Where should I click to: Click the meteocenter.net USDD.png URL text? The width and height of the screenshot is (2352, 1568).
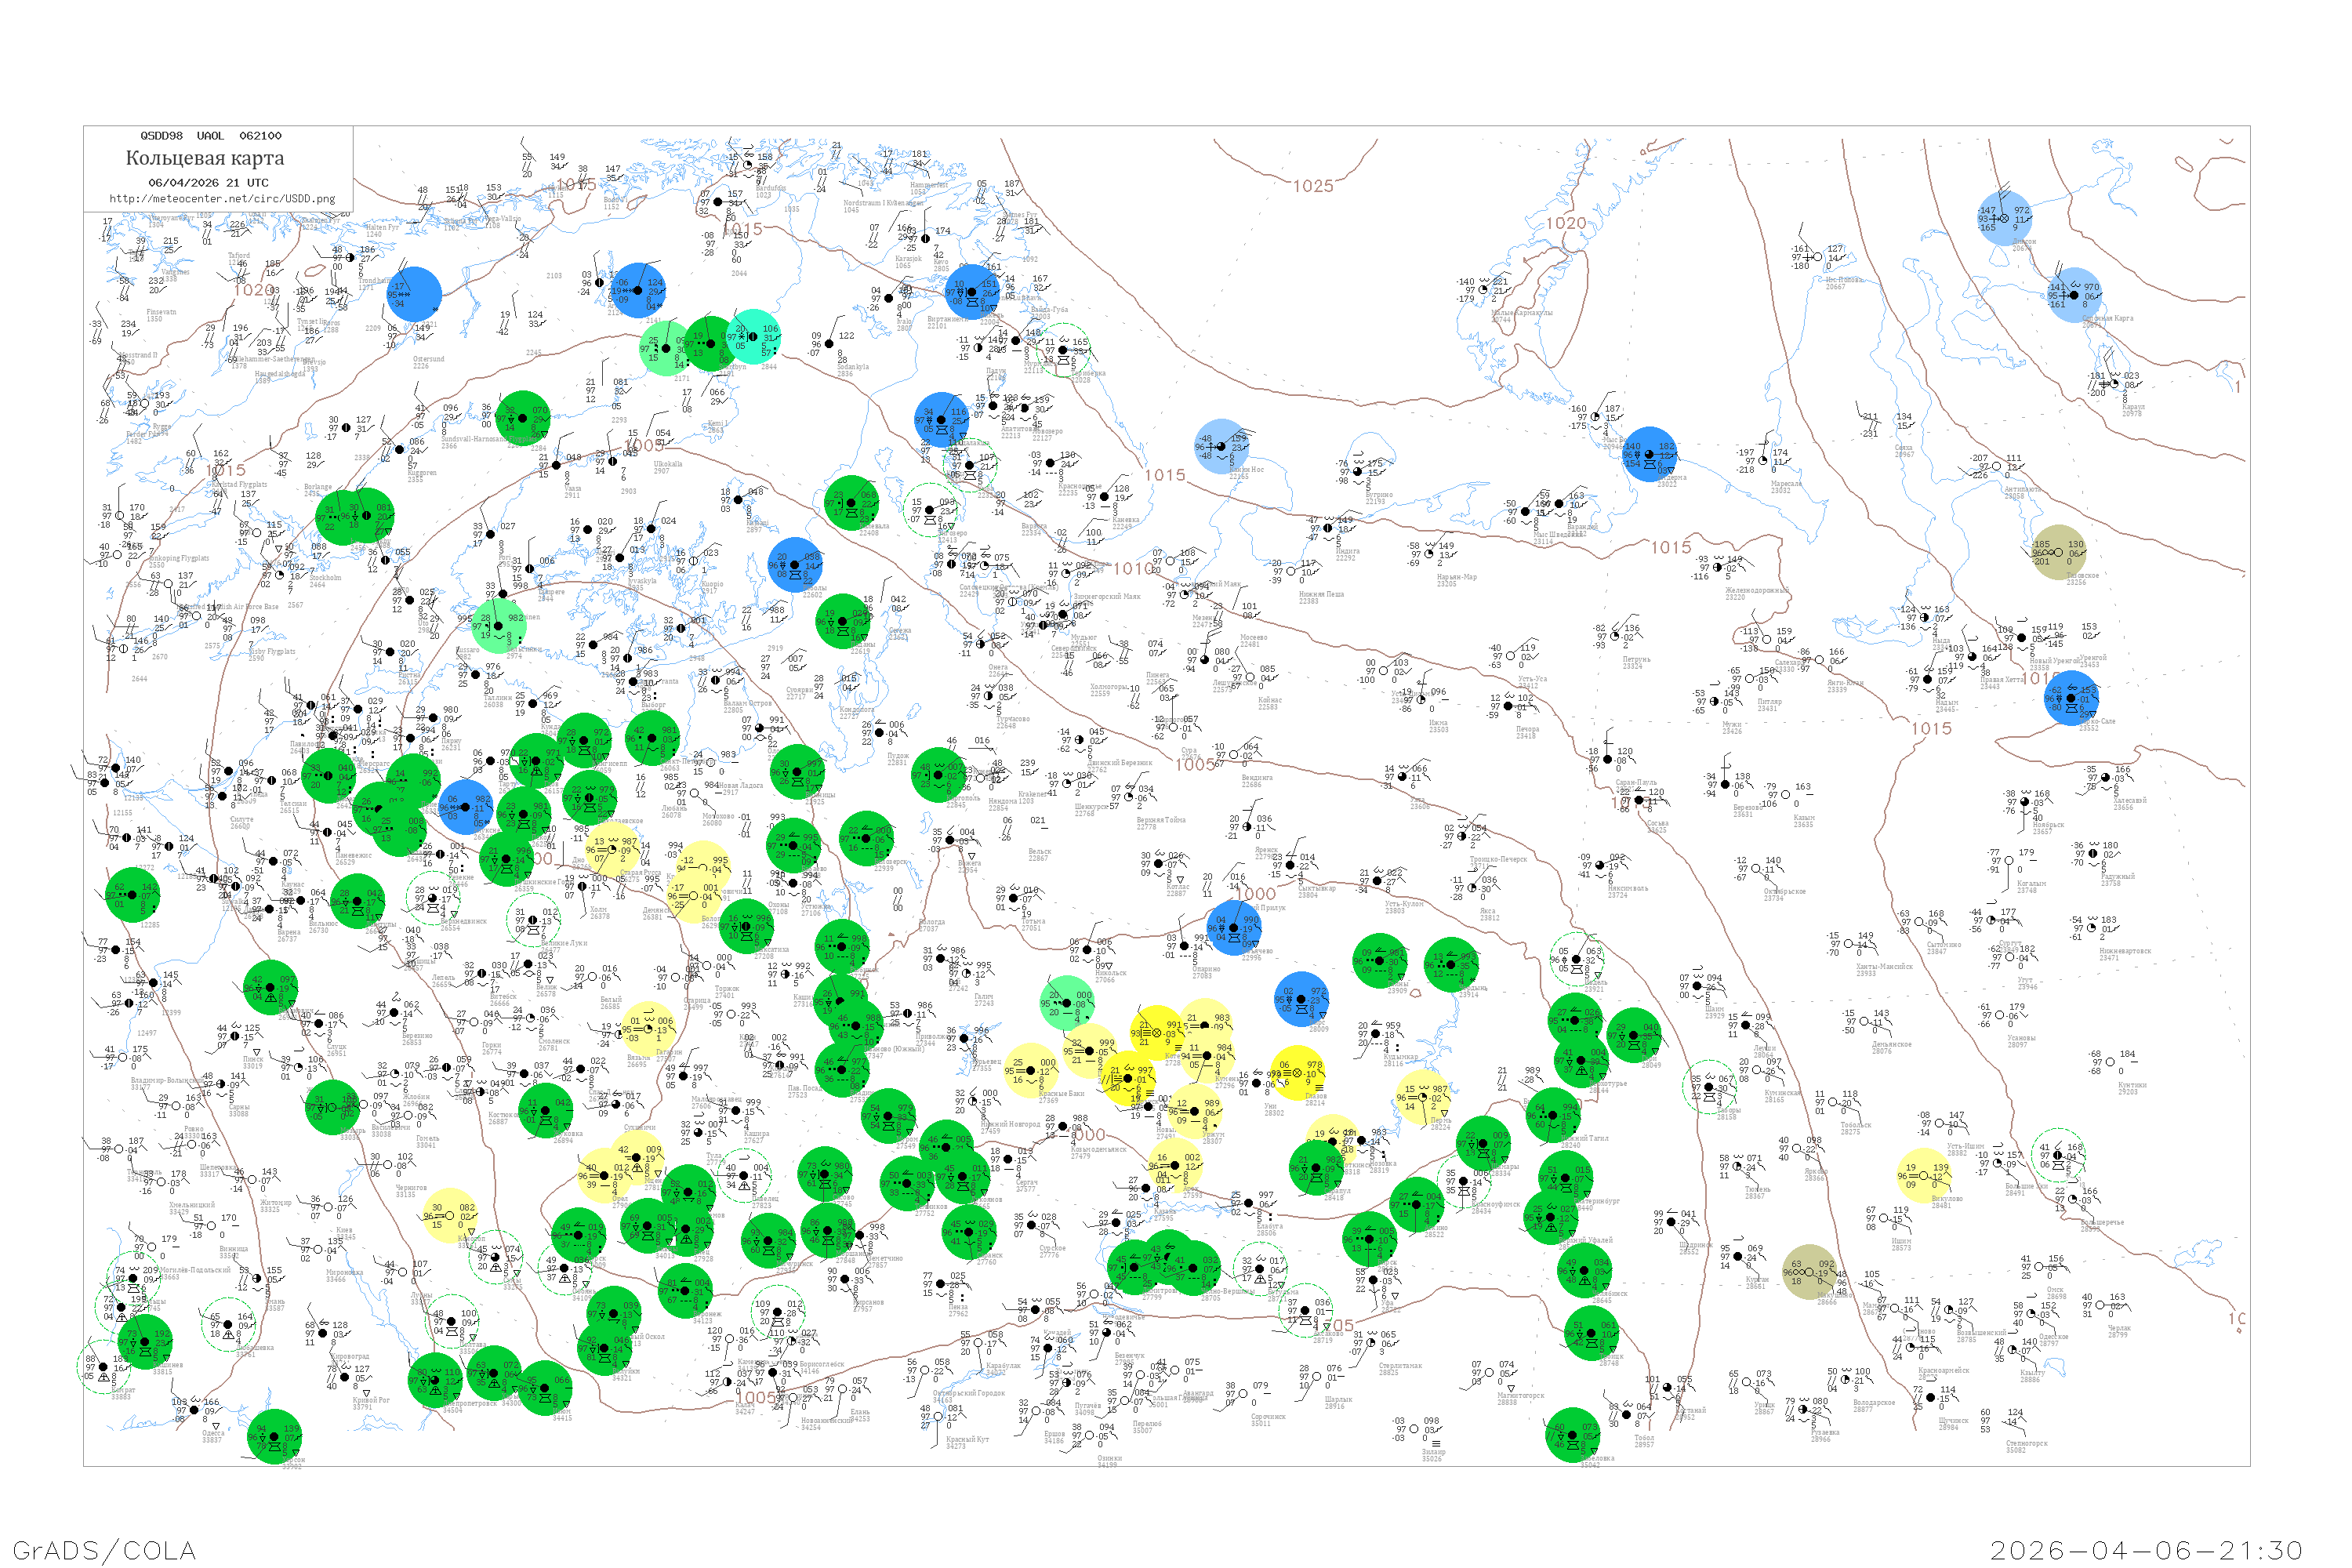[x=222, y=199]
